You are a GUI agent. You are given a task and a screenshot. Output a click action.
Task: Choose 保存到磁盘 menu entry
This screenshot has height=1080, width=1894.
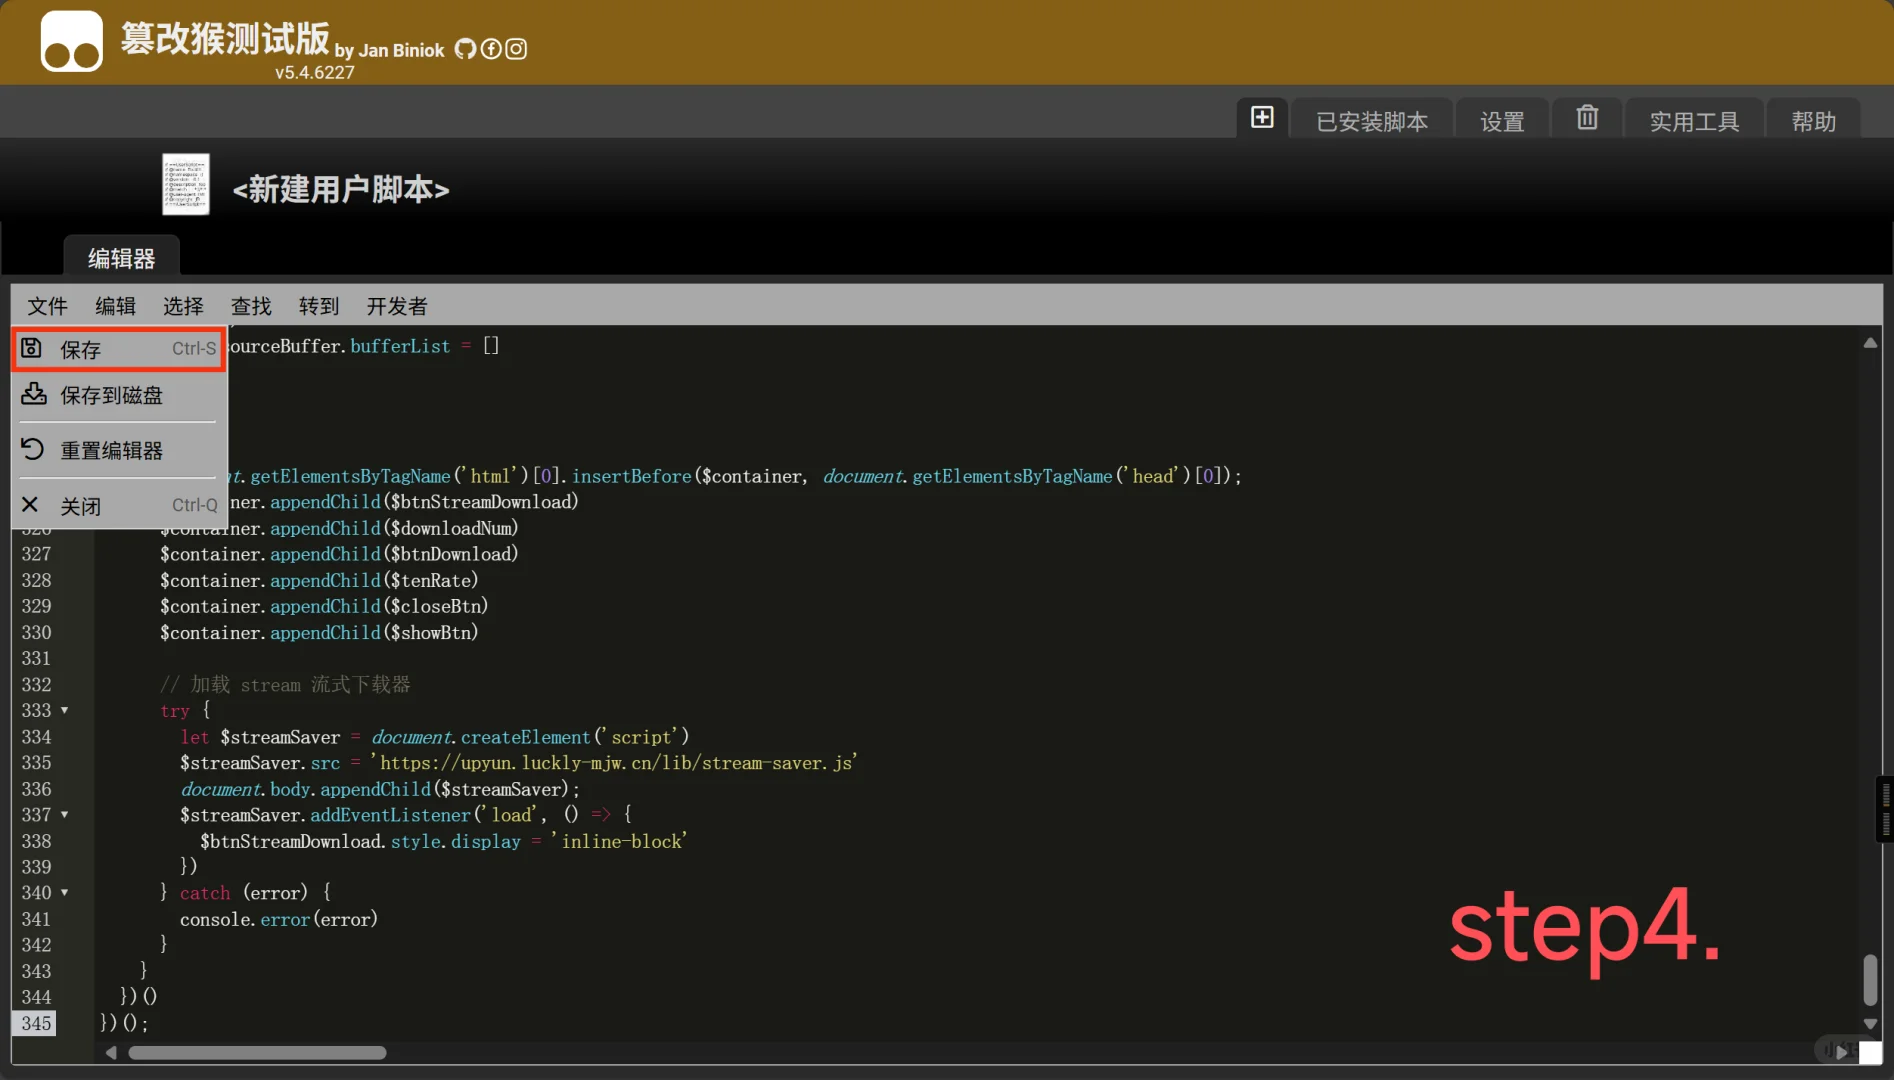(x=119, y=395)
